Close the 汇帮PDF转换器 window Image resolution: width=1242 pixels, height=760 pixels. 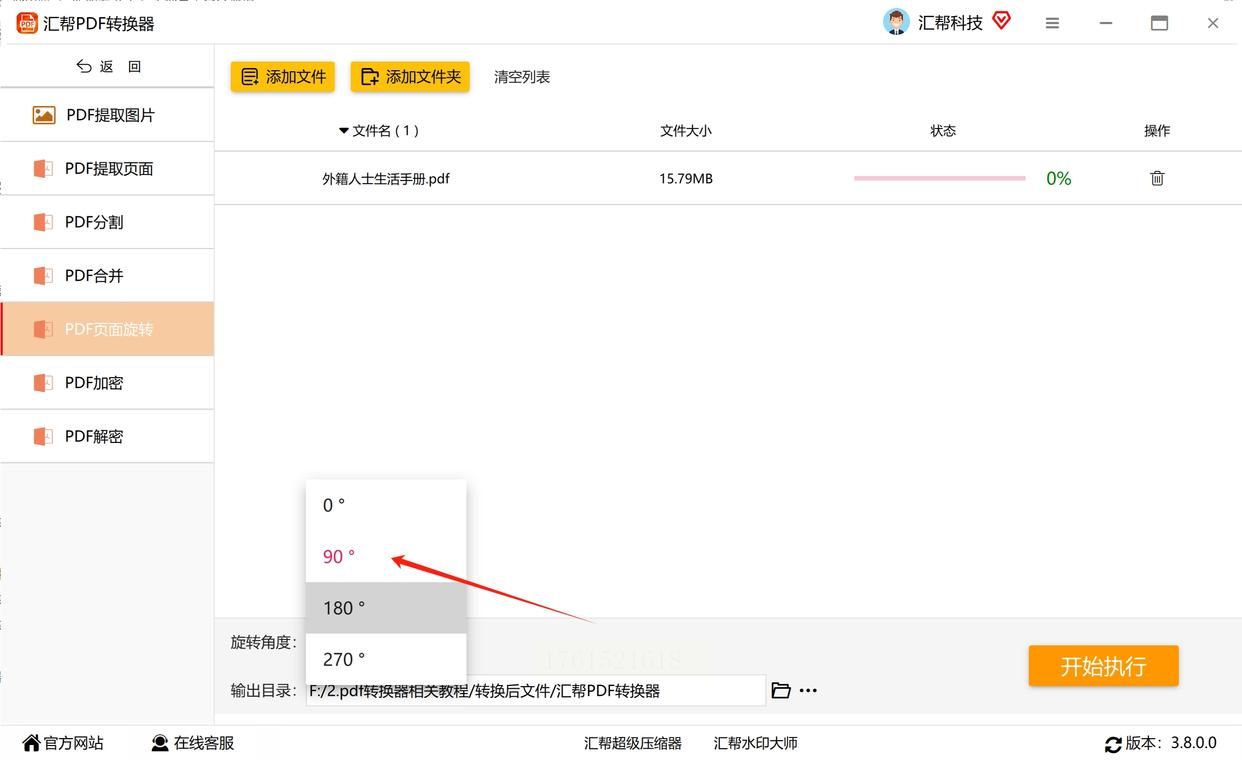(x=1212, y=23)
